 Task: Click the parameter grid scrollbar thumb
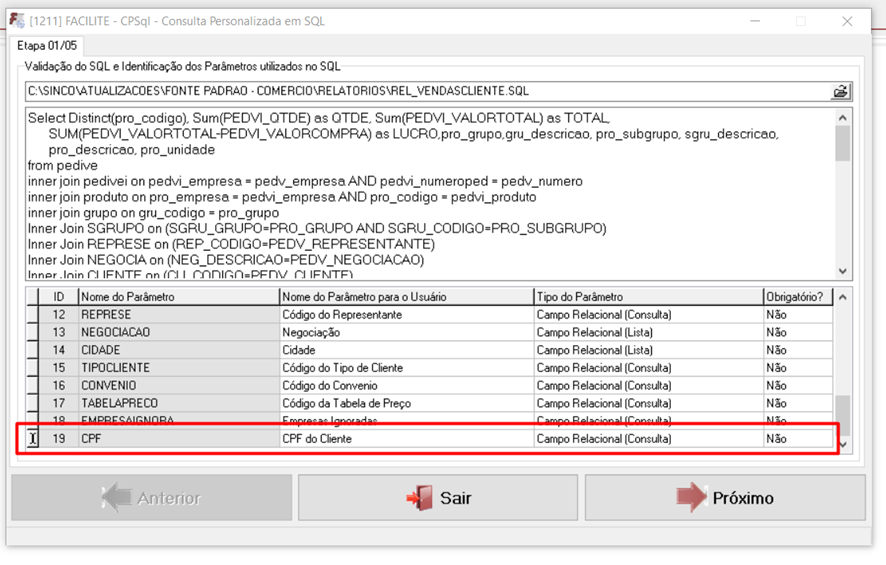tap(842, 415)
